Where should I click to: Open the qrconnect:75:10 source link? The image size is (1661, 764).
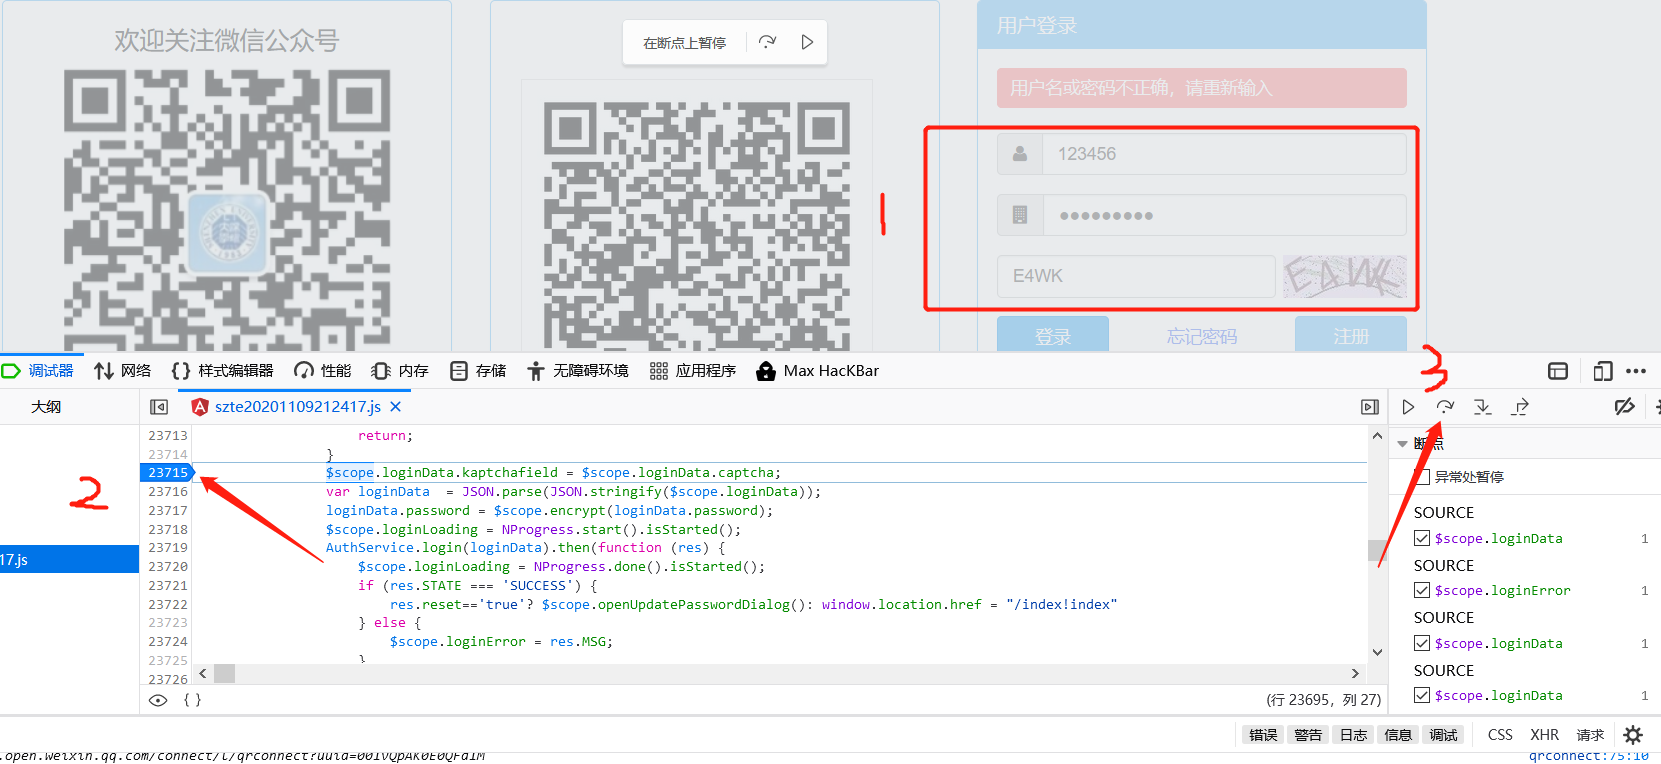[1588, 757]
